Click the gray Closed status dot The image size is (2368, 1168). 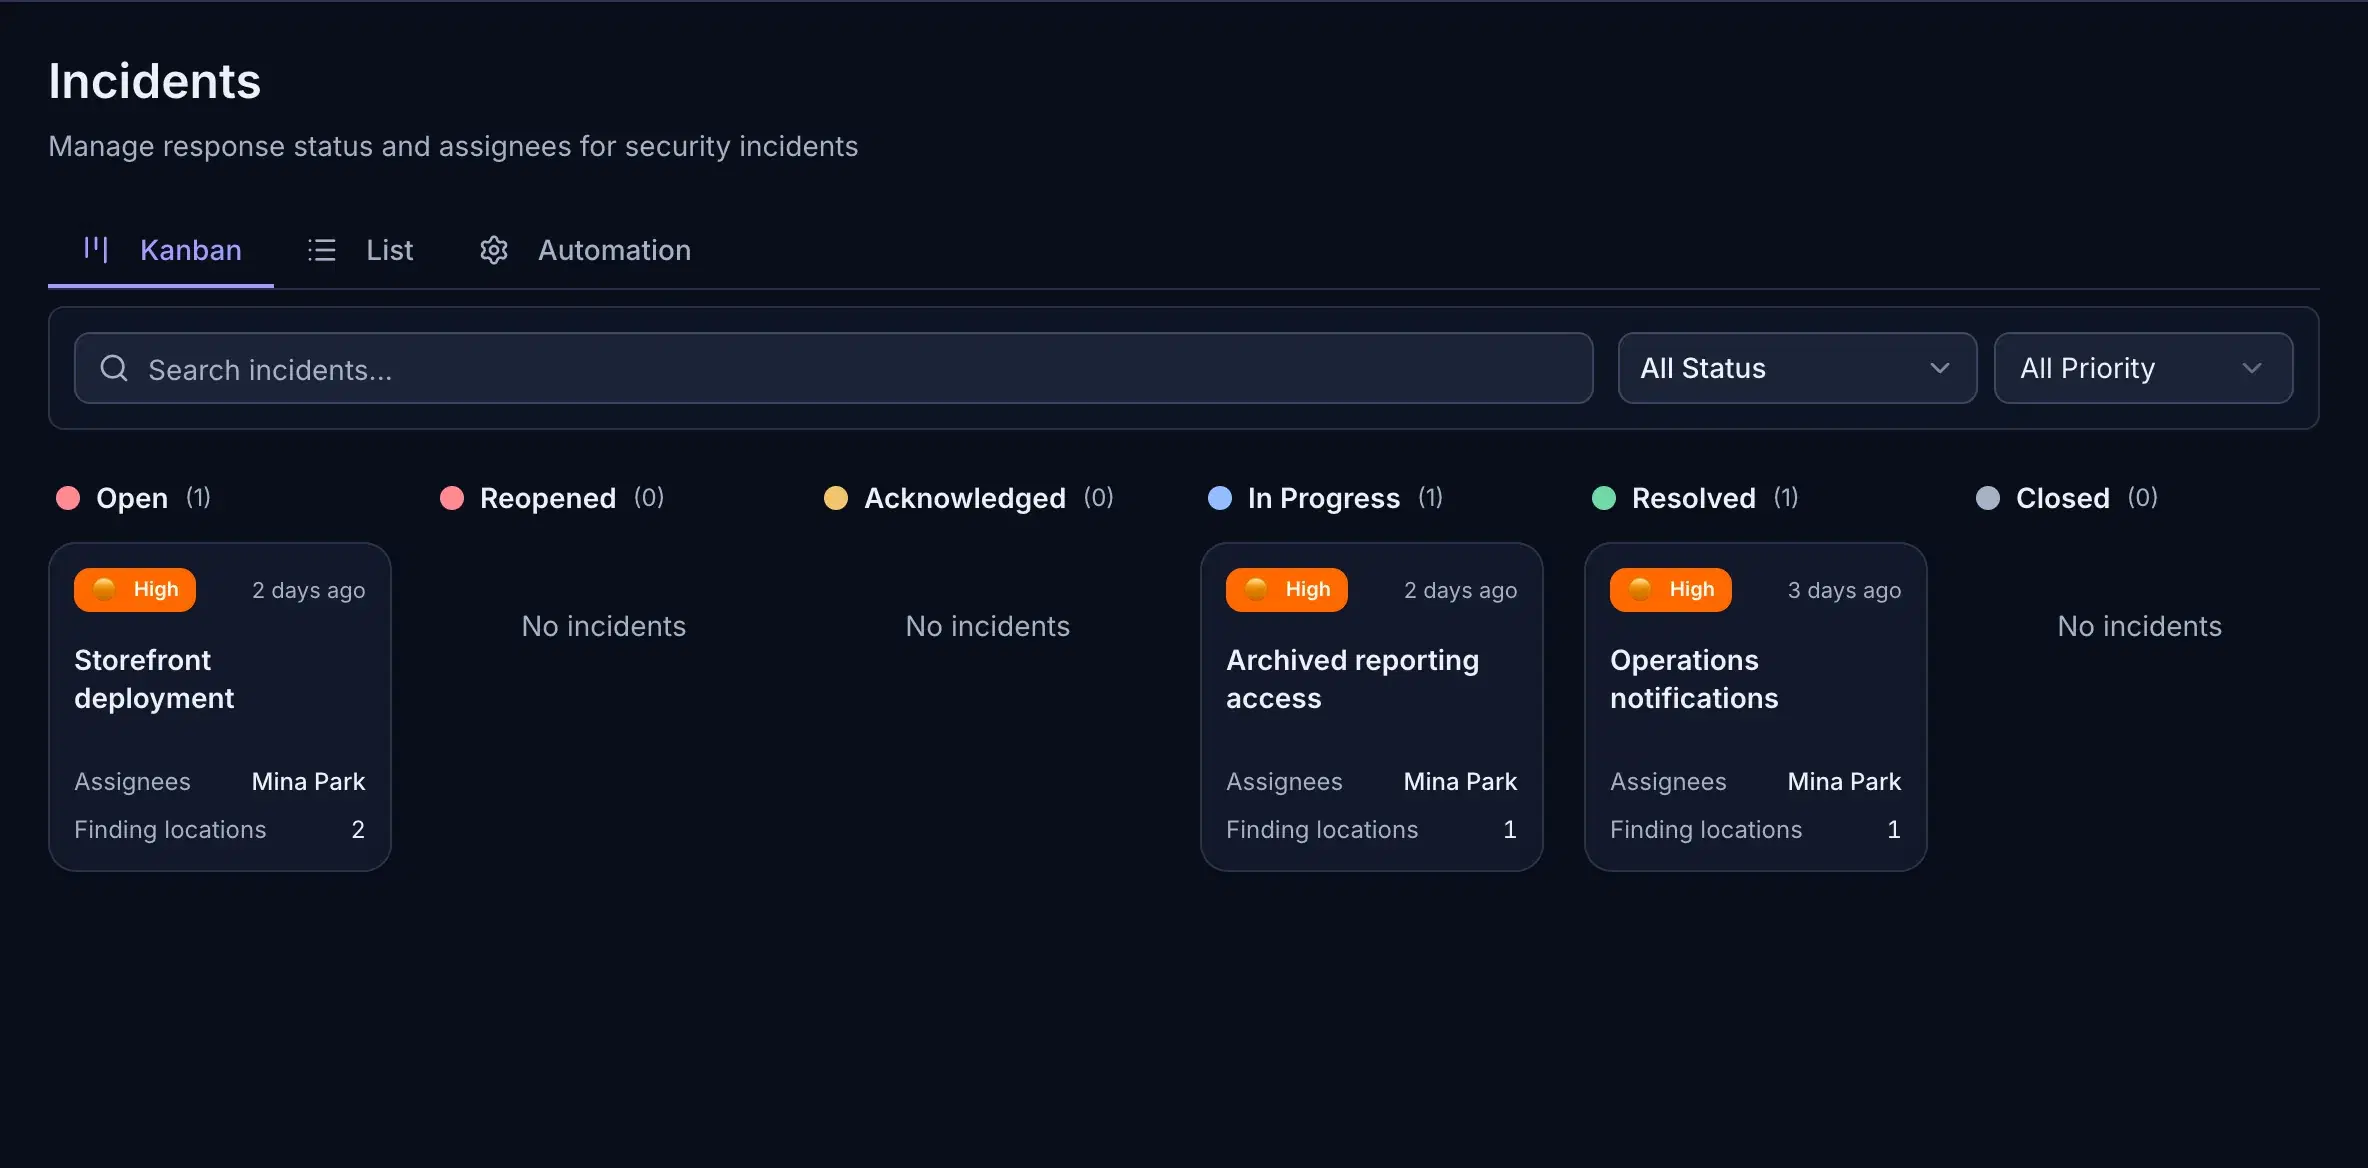point(1988,498)
